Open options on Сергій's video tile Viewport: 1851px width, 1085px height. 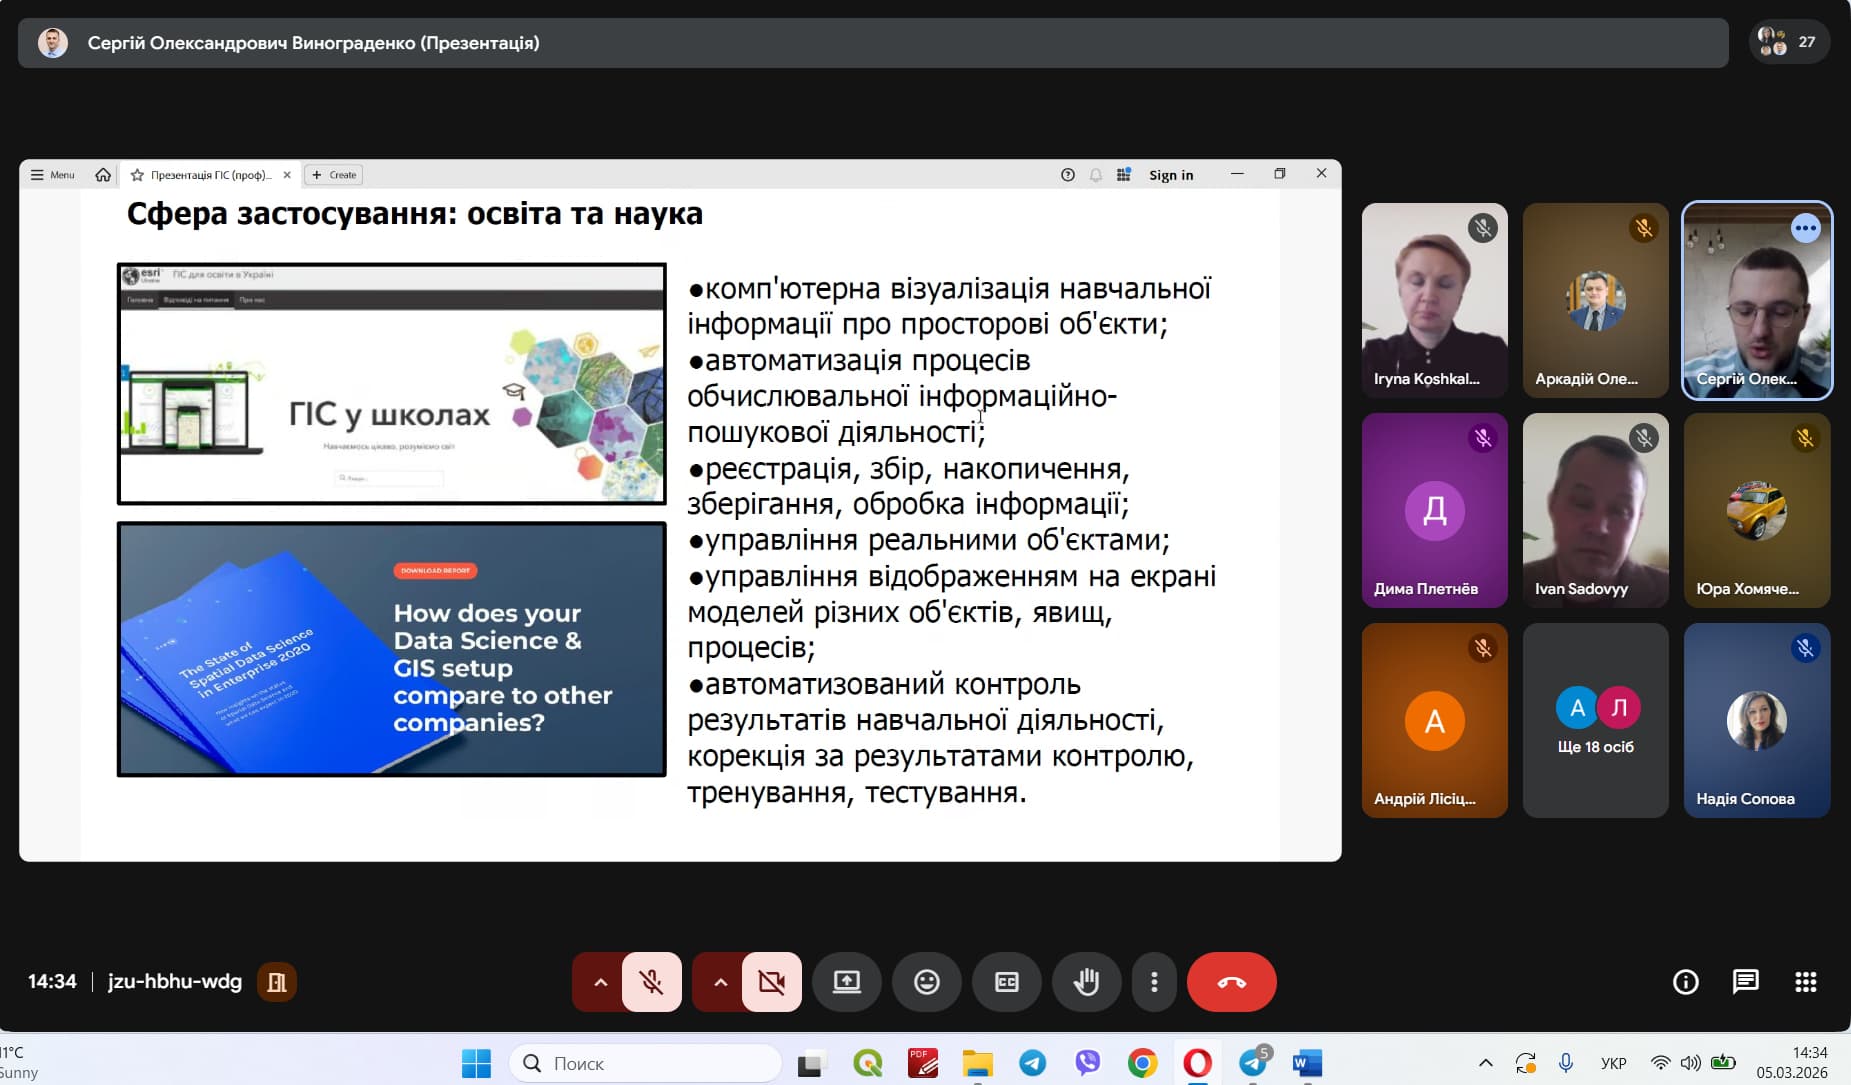point(1805,228)
